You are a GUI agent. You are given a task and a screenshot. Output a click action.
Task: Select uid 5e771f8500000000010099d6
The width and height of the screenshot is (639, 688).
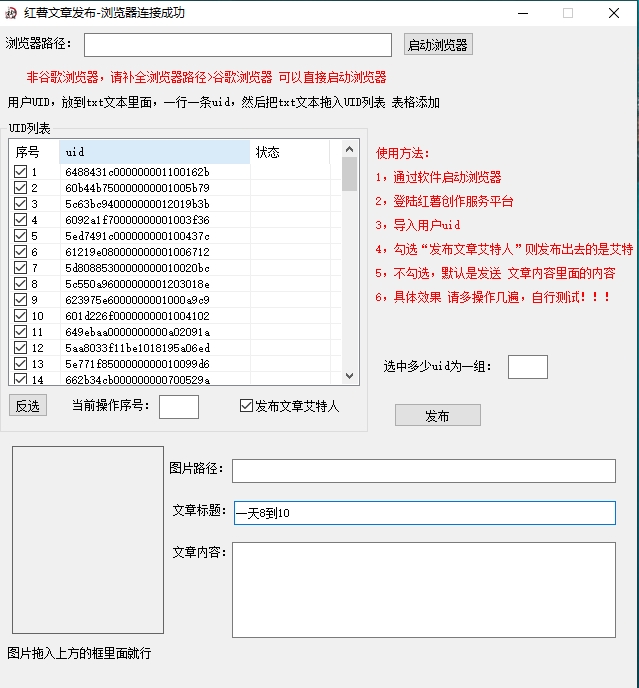tap(137, 364)
